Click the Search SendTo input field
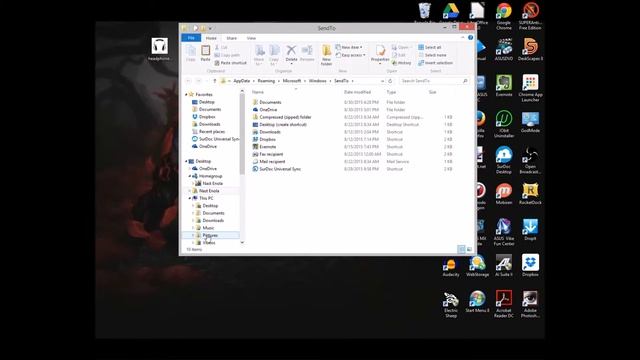The height and width of the screenshot is (360, 640). 435,81
